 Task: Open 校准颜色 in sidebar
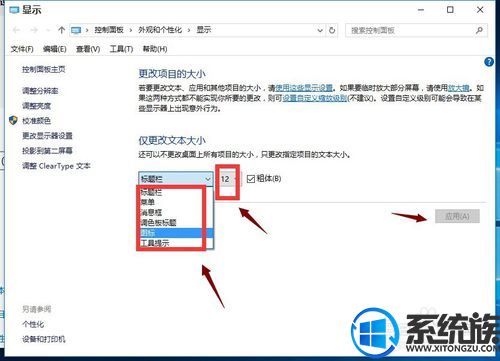36,120
